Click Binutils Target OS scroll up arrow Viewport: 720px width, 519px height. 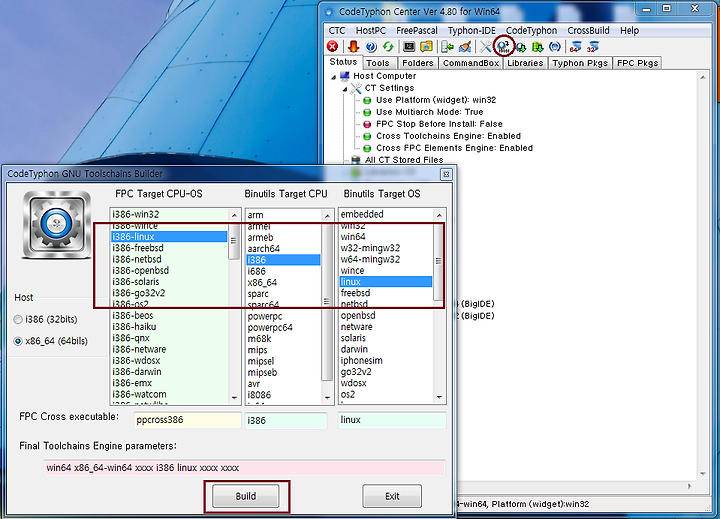click(x=439, y=215)
